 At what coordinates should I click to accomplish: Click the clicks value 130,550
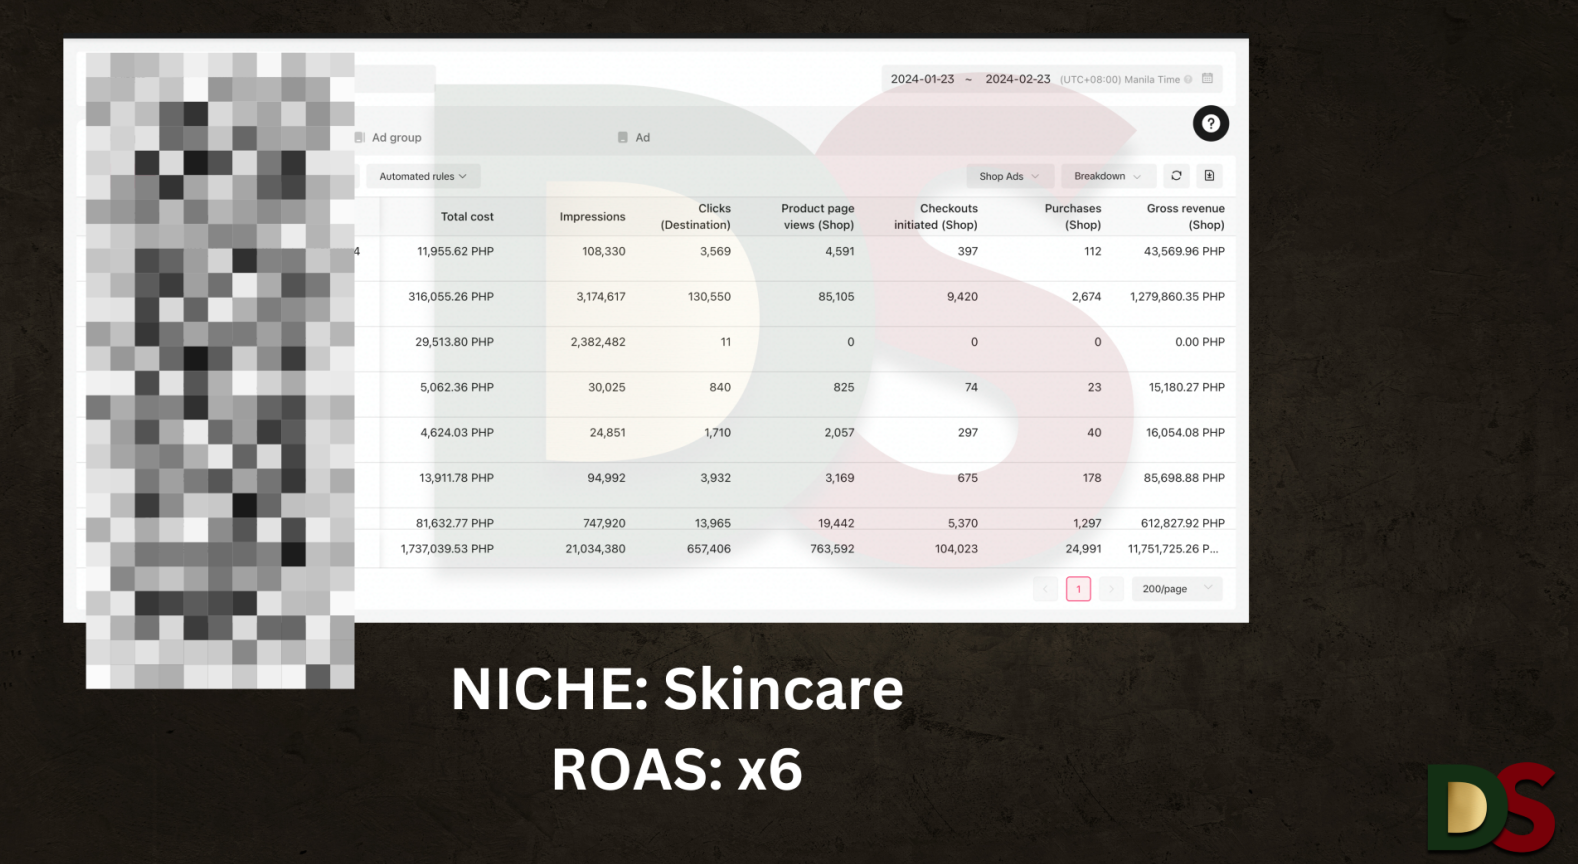709,296
